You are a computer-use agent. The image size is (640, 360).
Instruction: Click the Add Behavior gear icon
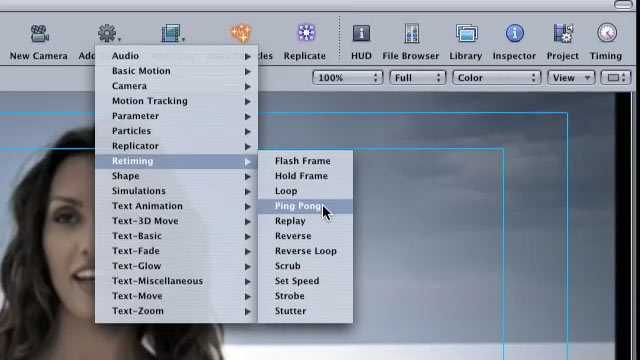point(107,33)
